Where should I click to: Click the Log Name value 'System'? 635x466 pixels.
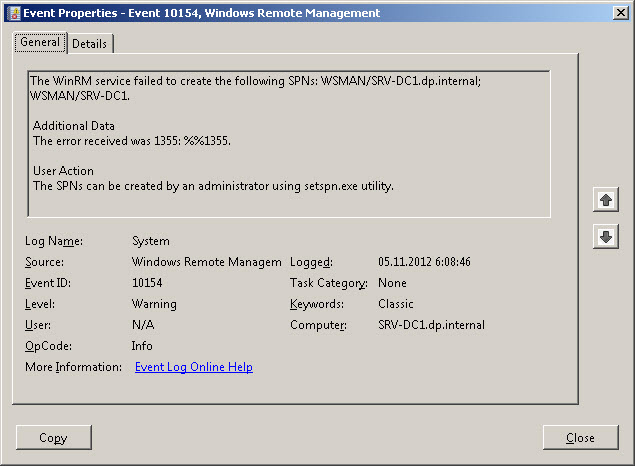click(151, 241)
